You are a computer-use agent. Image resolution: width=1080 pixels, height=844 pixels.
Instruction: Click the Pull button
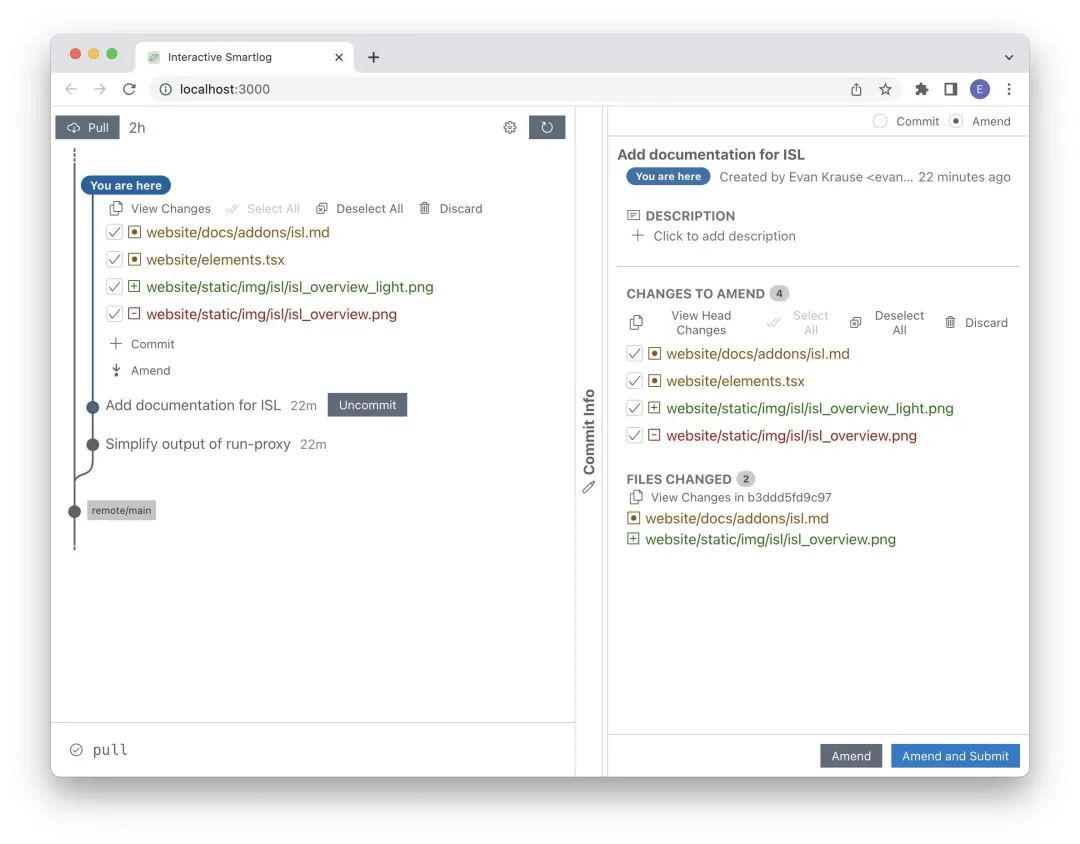click(x=87, y=127)
